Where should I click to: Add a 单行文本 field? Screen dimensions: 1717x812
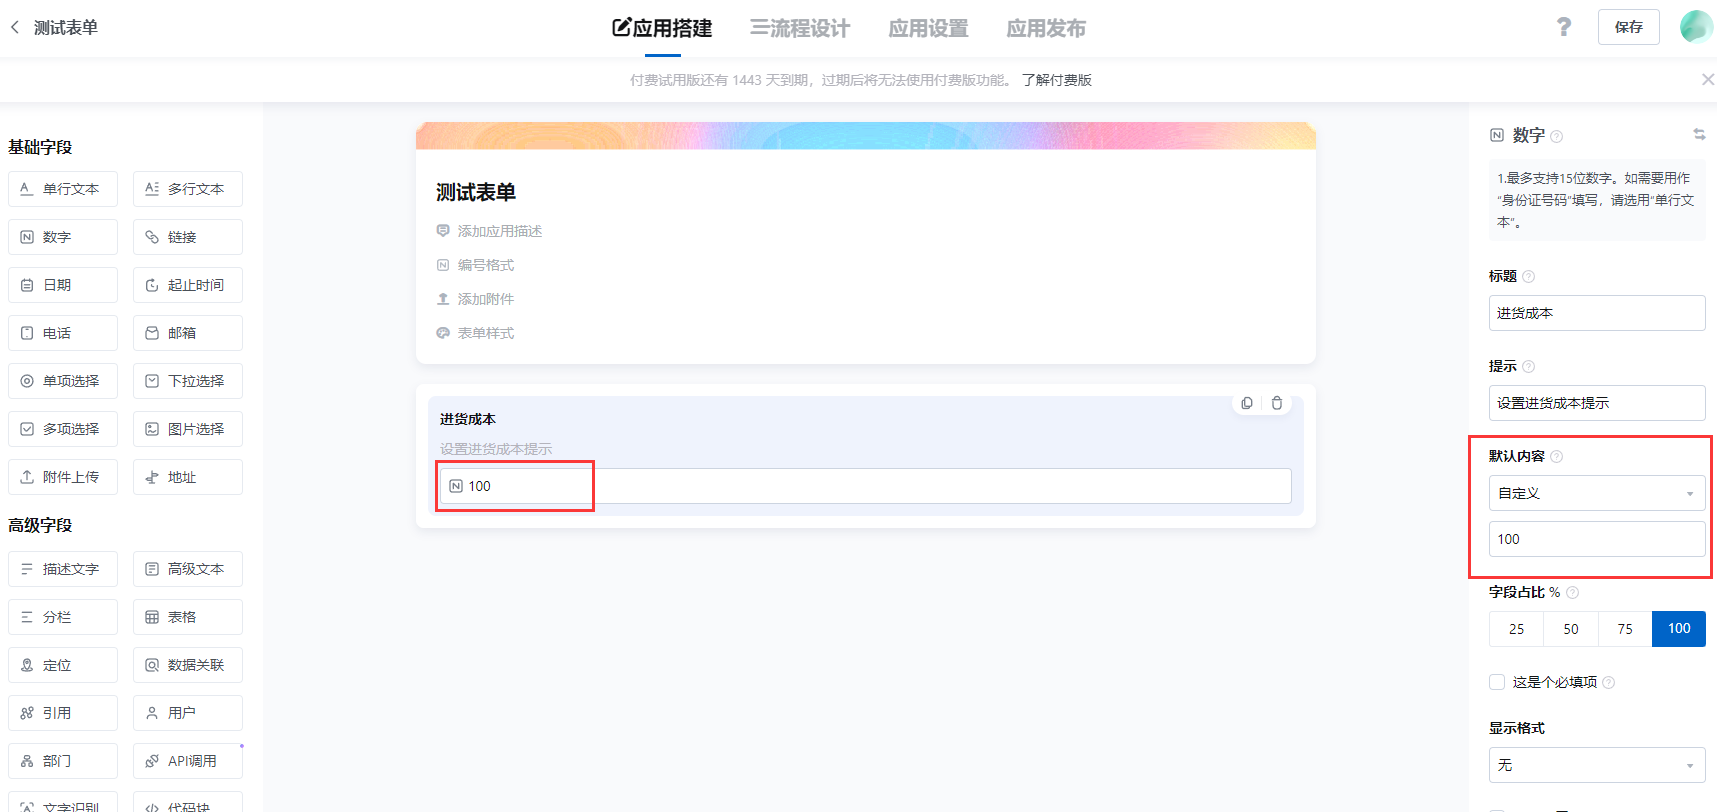[x=63, y=189]
